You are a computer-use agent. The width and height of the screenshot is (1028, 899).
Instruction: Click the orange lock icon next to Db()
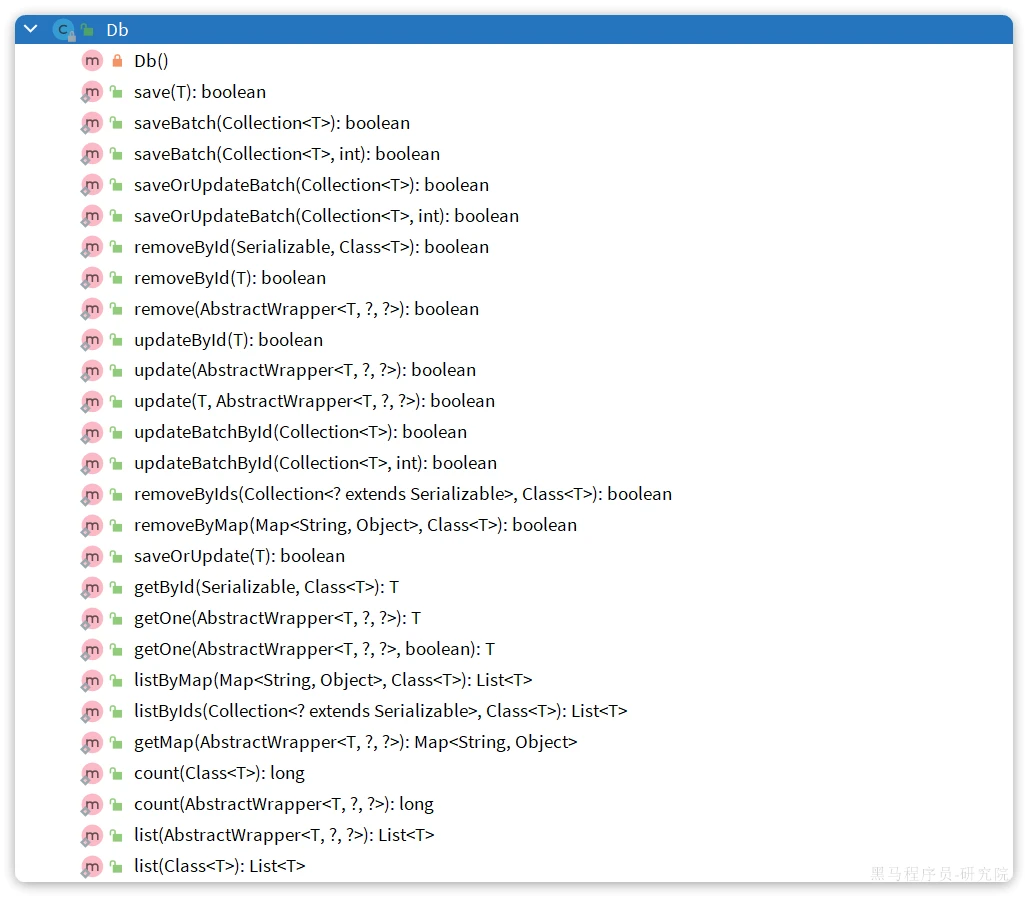pos(117,61)
